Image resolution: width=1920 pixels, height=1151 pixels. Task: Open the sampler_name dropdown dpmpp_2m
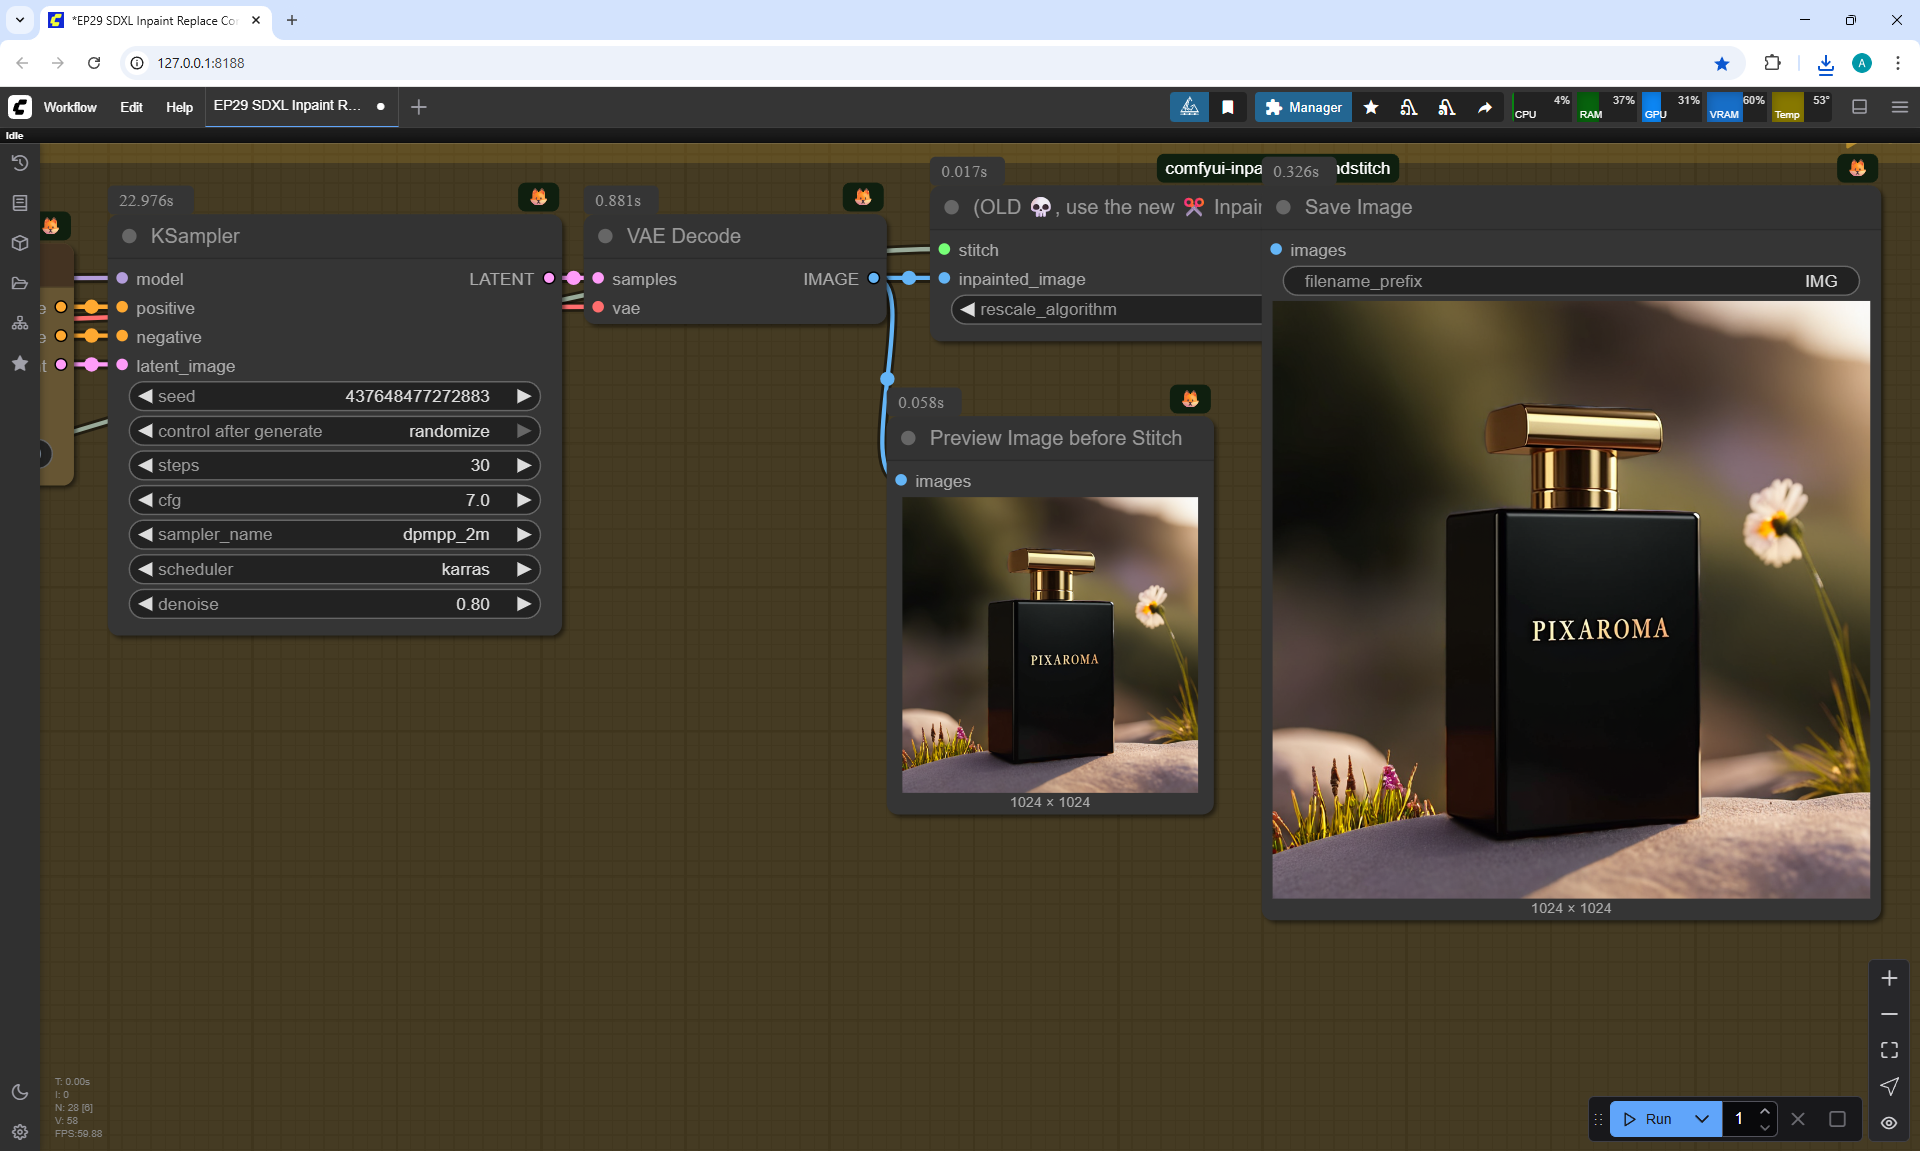pos(334,535)
